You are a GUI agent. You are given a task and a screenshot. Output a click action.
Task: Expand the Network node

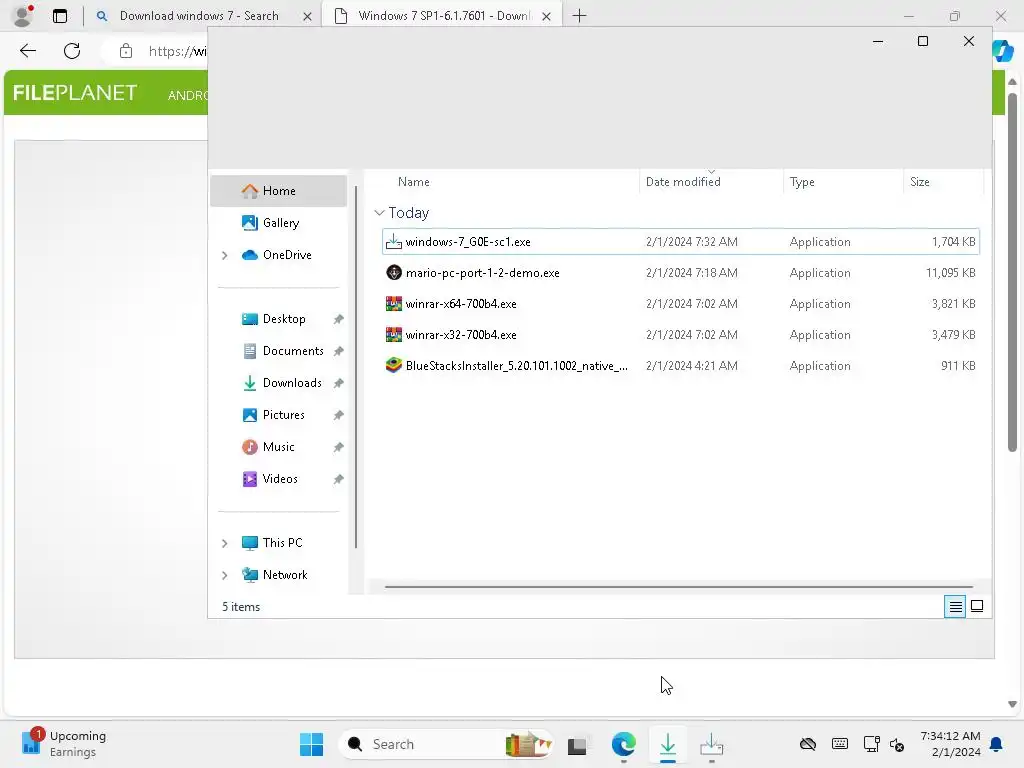click(225, 575)
